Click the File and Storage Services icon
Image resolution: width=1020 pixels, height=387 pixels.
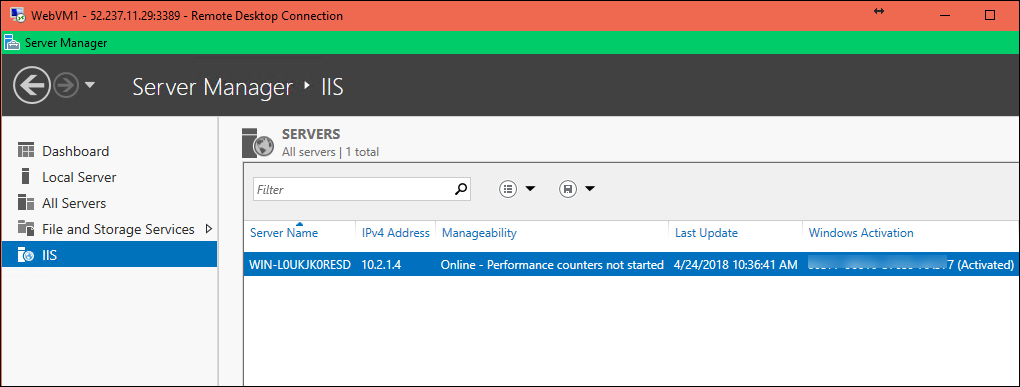point(26,228)
